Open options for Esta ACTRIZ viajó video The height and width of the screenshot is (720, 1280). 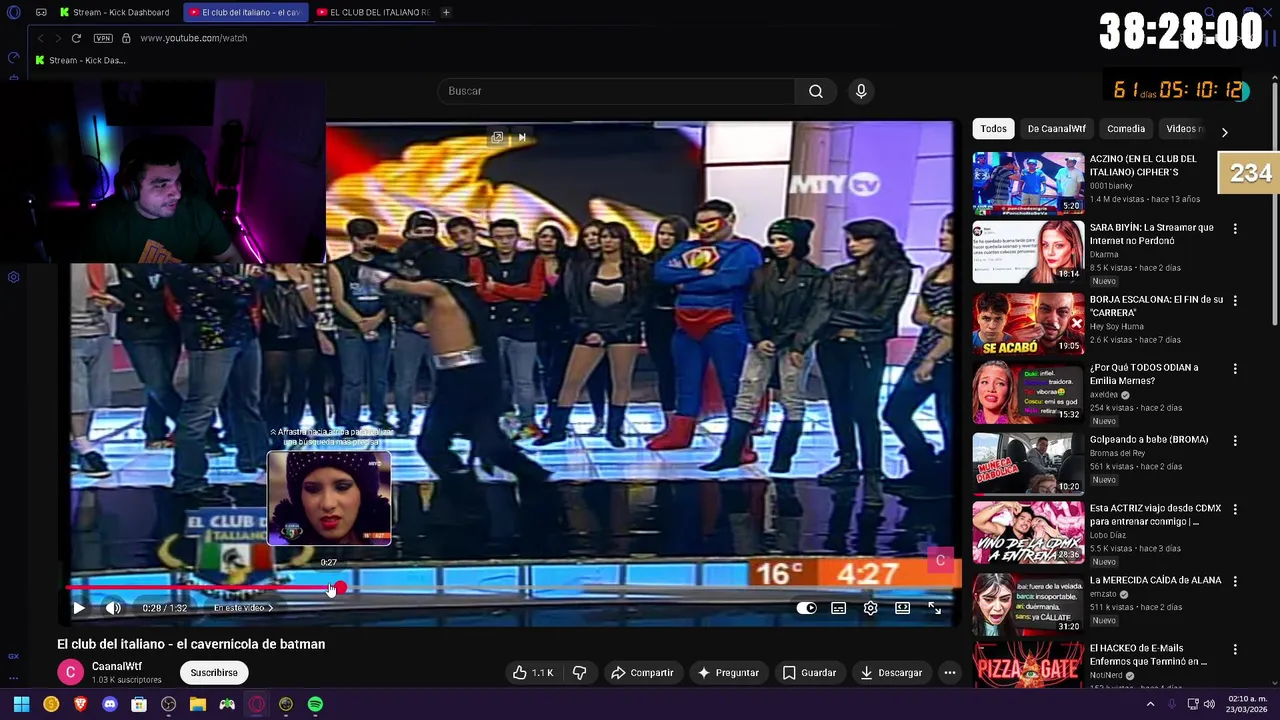(x=1235, y=510)
